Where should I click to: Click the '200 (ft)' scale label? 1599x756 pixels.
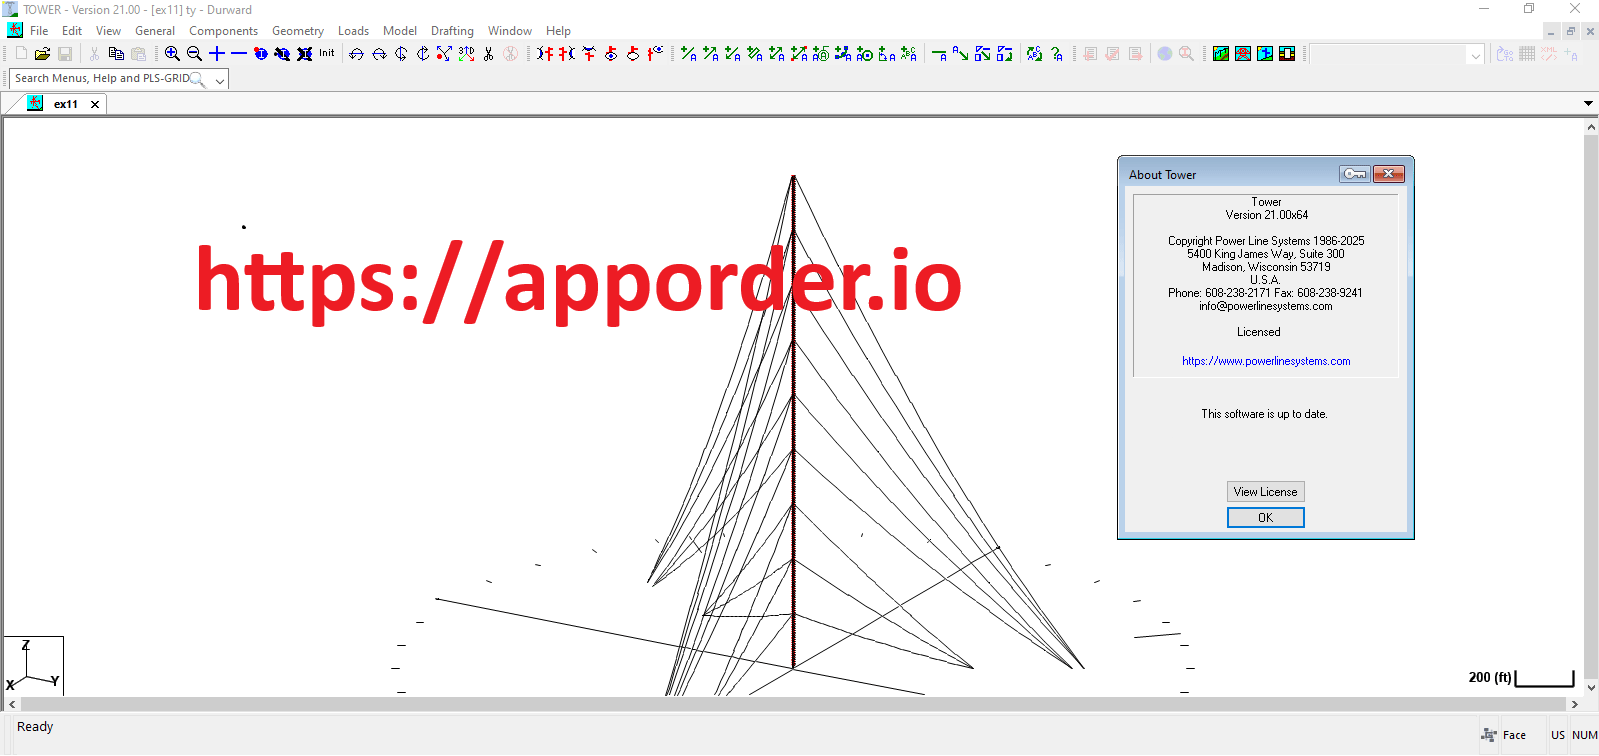click(1490, 677)
